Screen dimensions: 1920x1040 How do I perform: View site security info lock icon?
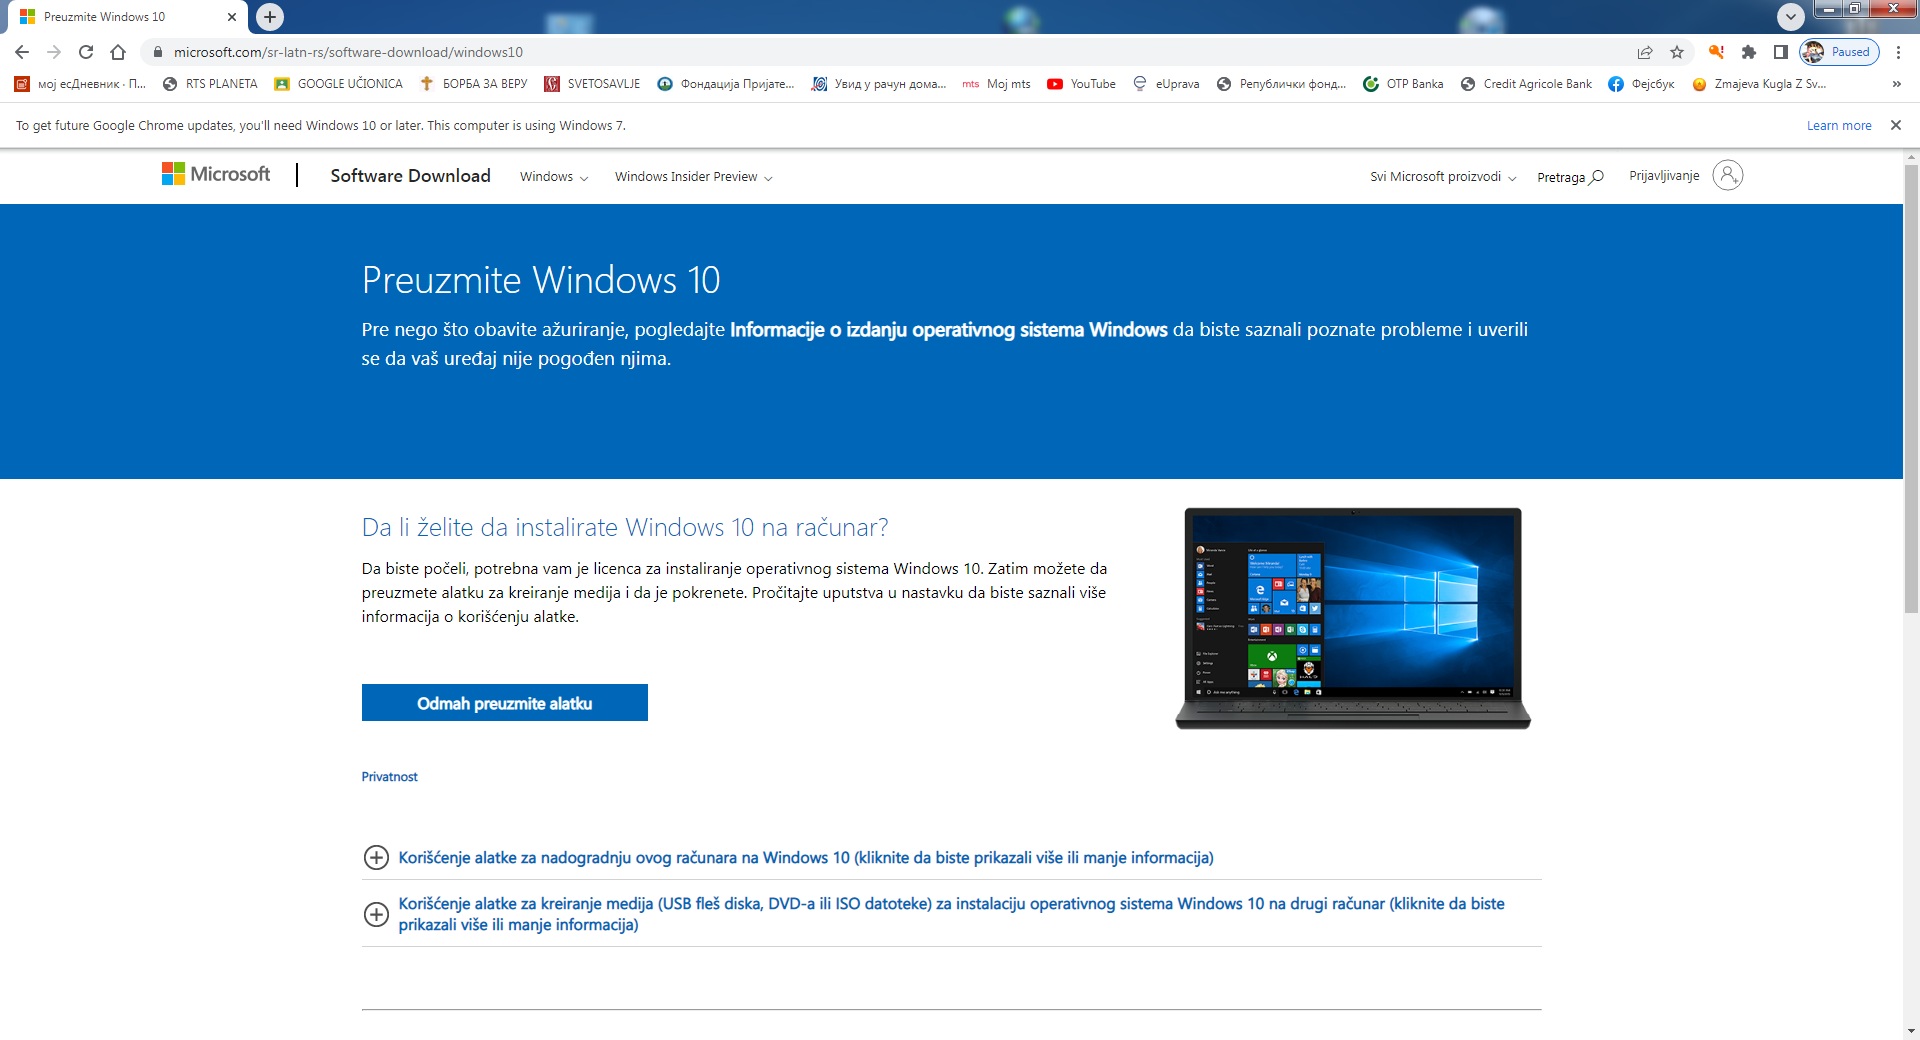click(x=157, y=52)
